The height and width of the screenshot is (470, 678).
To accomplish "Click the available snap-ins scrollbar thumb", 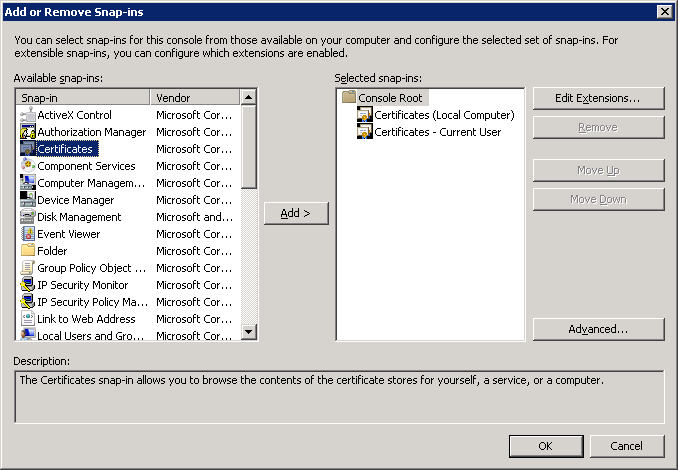I will pyautogui.click(x=248, y=147).
